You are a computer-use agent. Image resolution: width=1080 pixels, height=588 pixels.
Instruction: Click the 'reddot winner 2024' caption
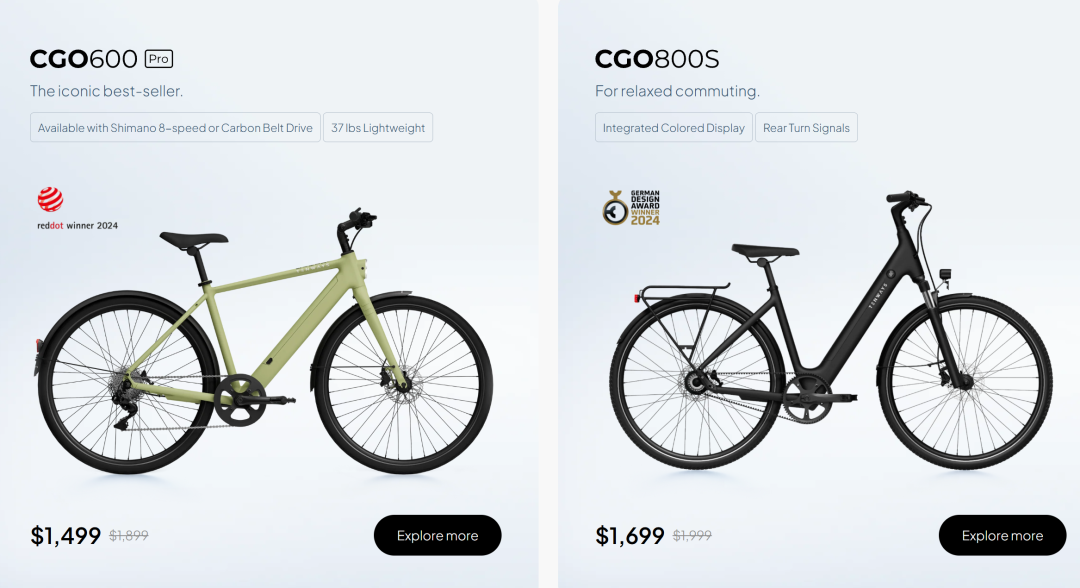pos(77,226)
